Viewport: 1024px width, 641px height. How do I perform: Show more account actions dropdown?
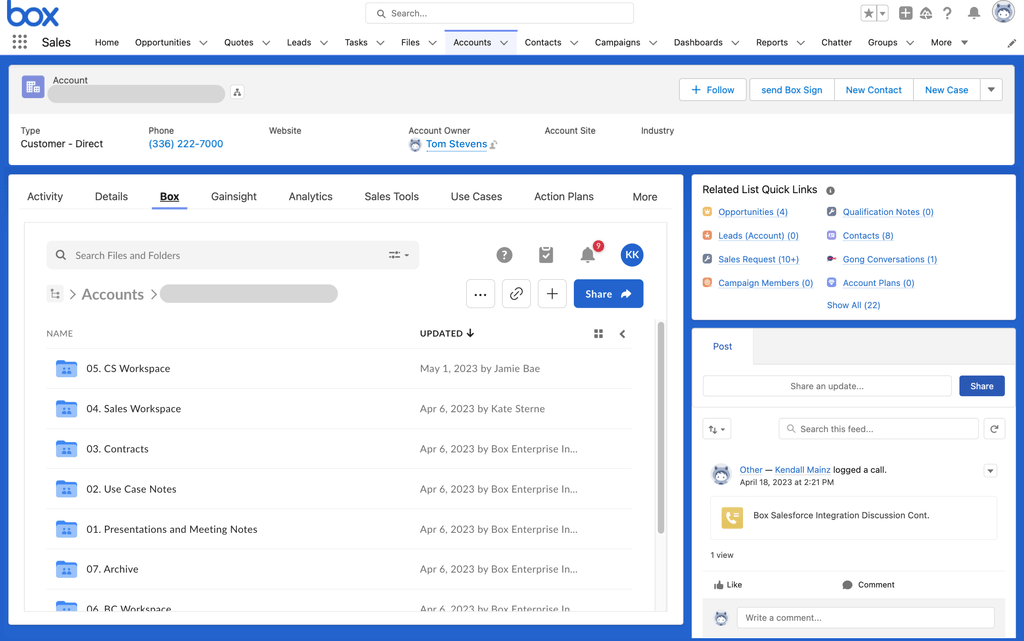(991, 90)
